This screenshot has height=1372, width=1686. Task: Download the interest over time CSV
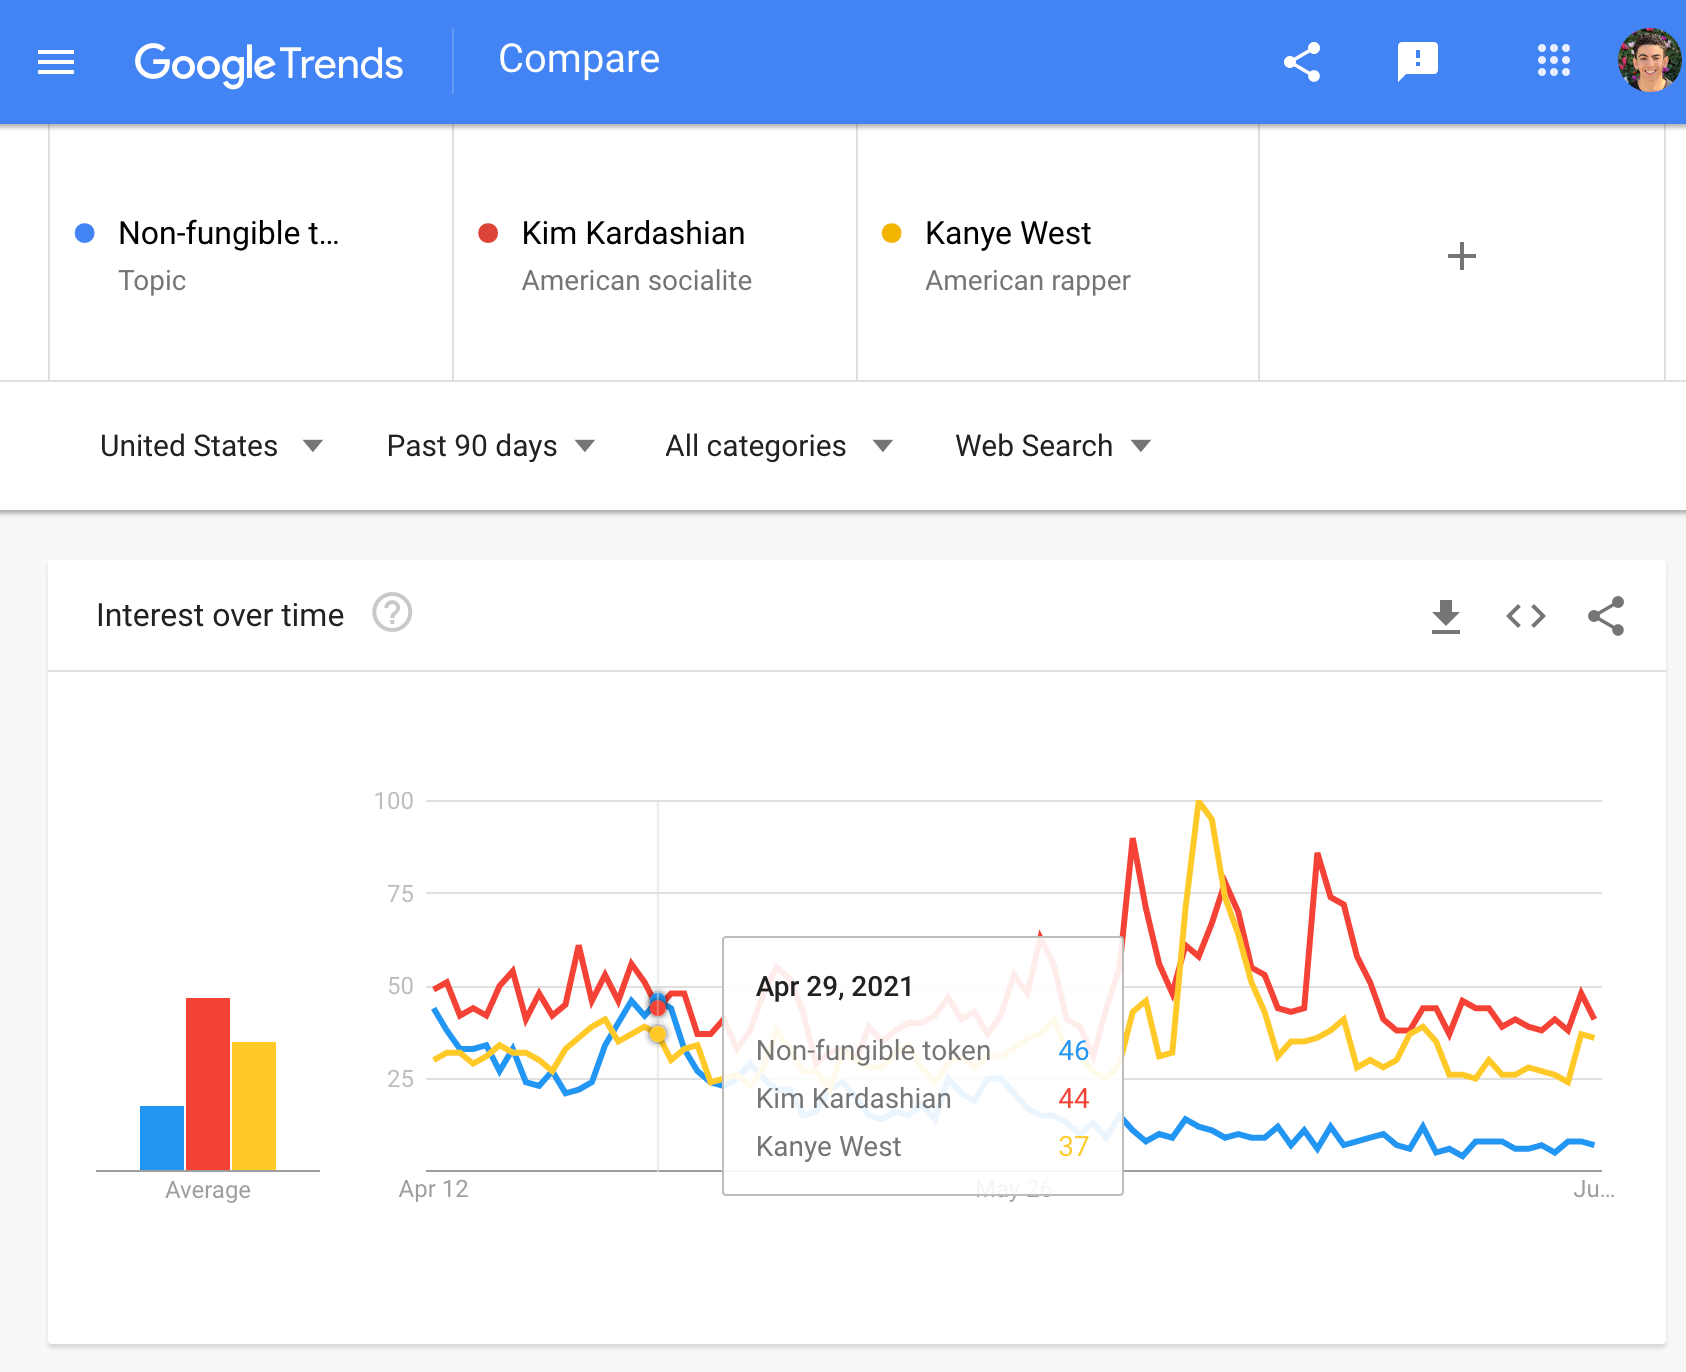pos(1445,616)
